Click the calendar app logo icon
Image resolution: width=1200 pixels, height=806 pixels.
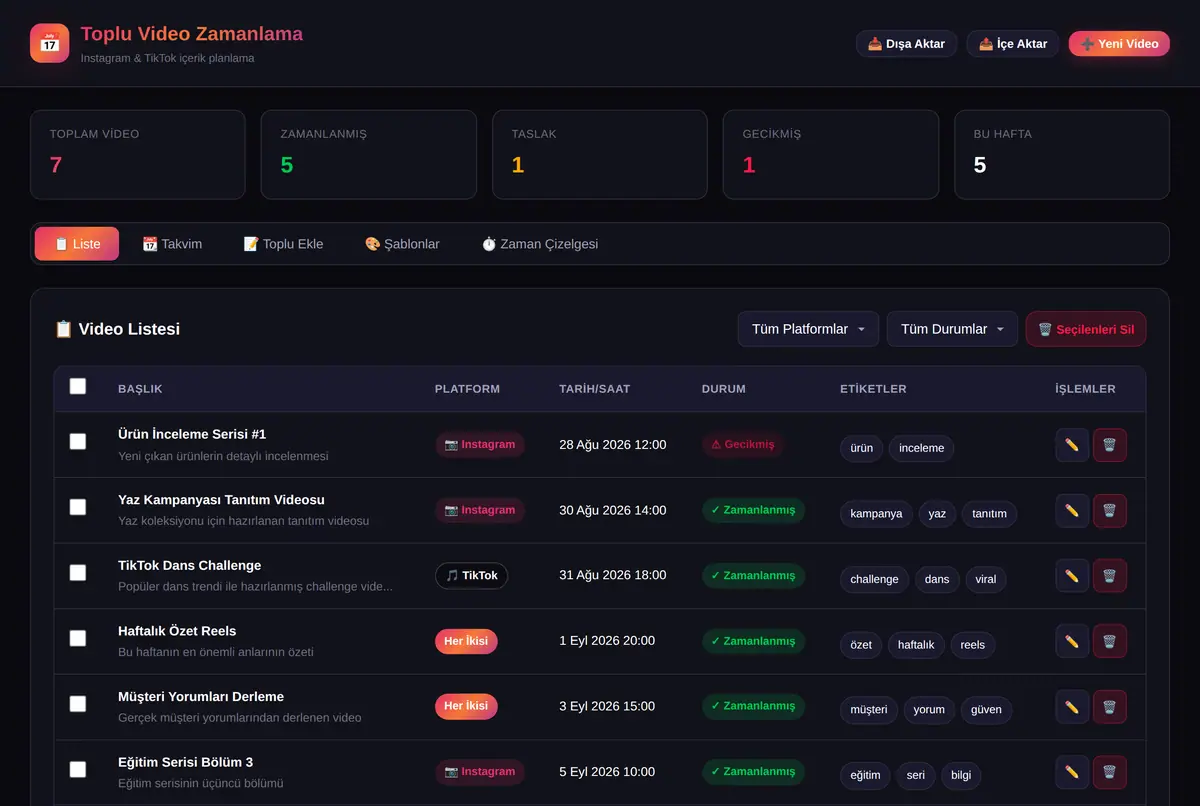tap(50, 43)
